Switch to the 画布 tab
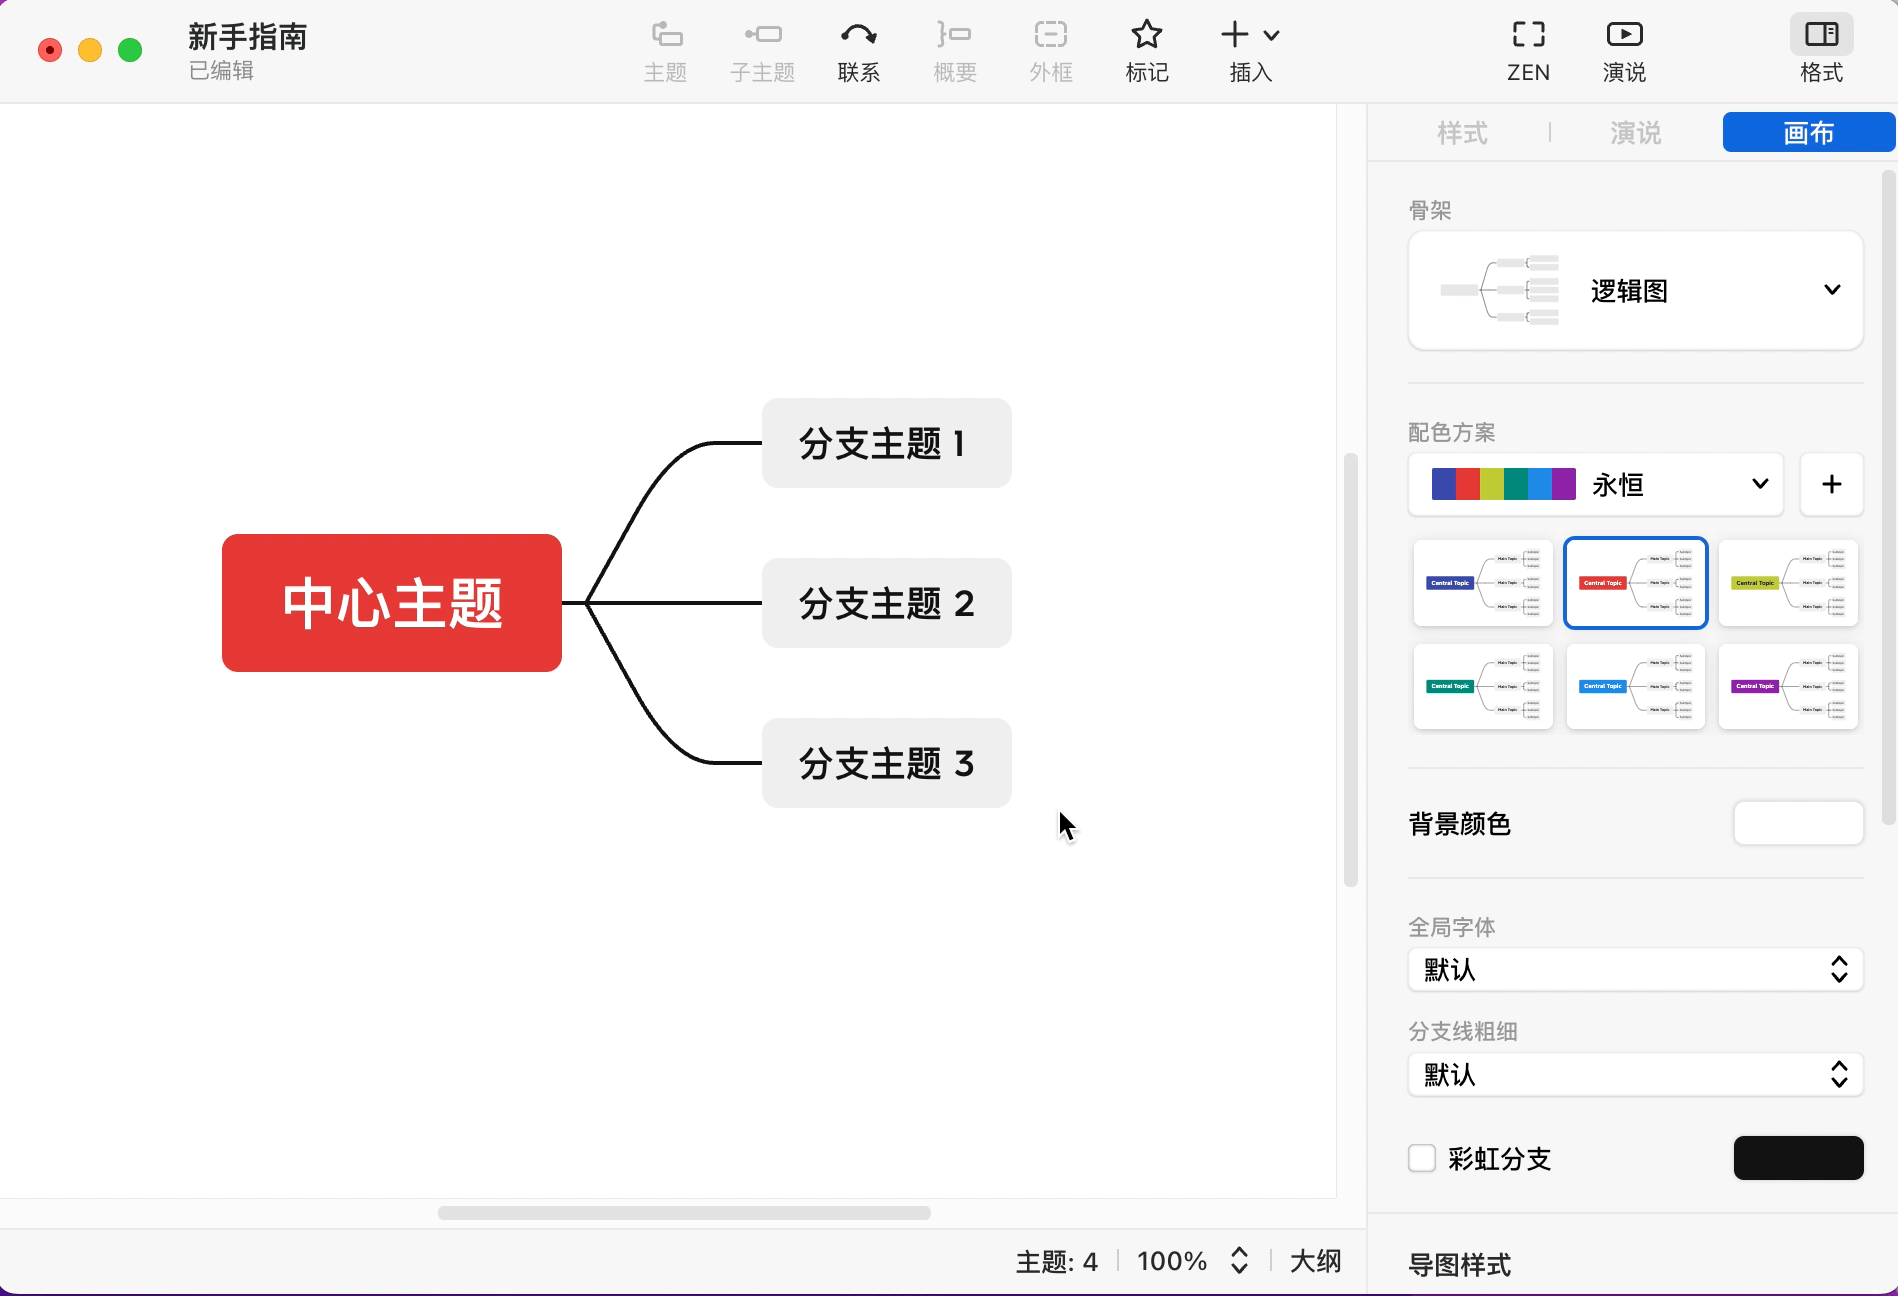The height and width of the screenshot is (1296, 1898). click(x=1808, y=131)
